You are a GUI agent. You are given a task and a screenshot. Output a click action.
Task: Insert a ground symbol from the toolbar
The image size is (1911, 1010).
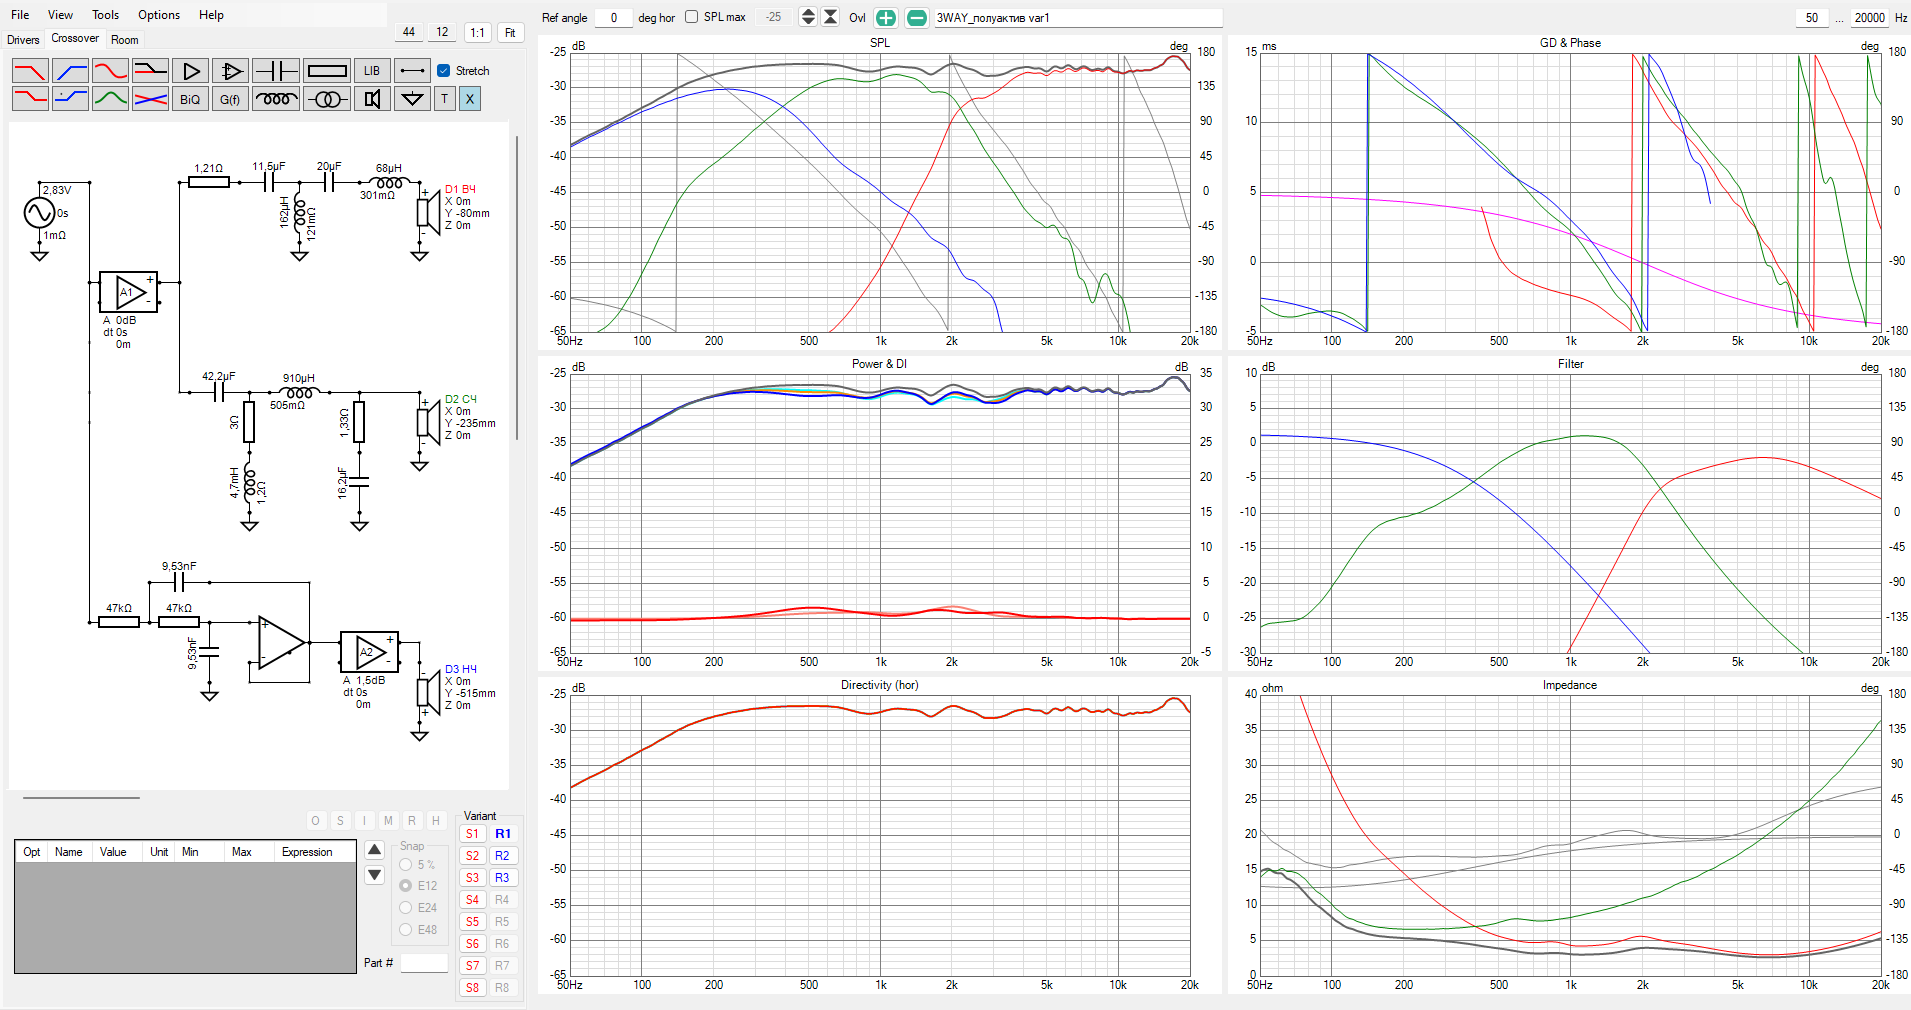tap(412, 99)
